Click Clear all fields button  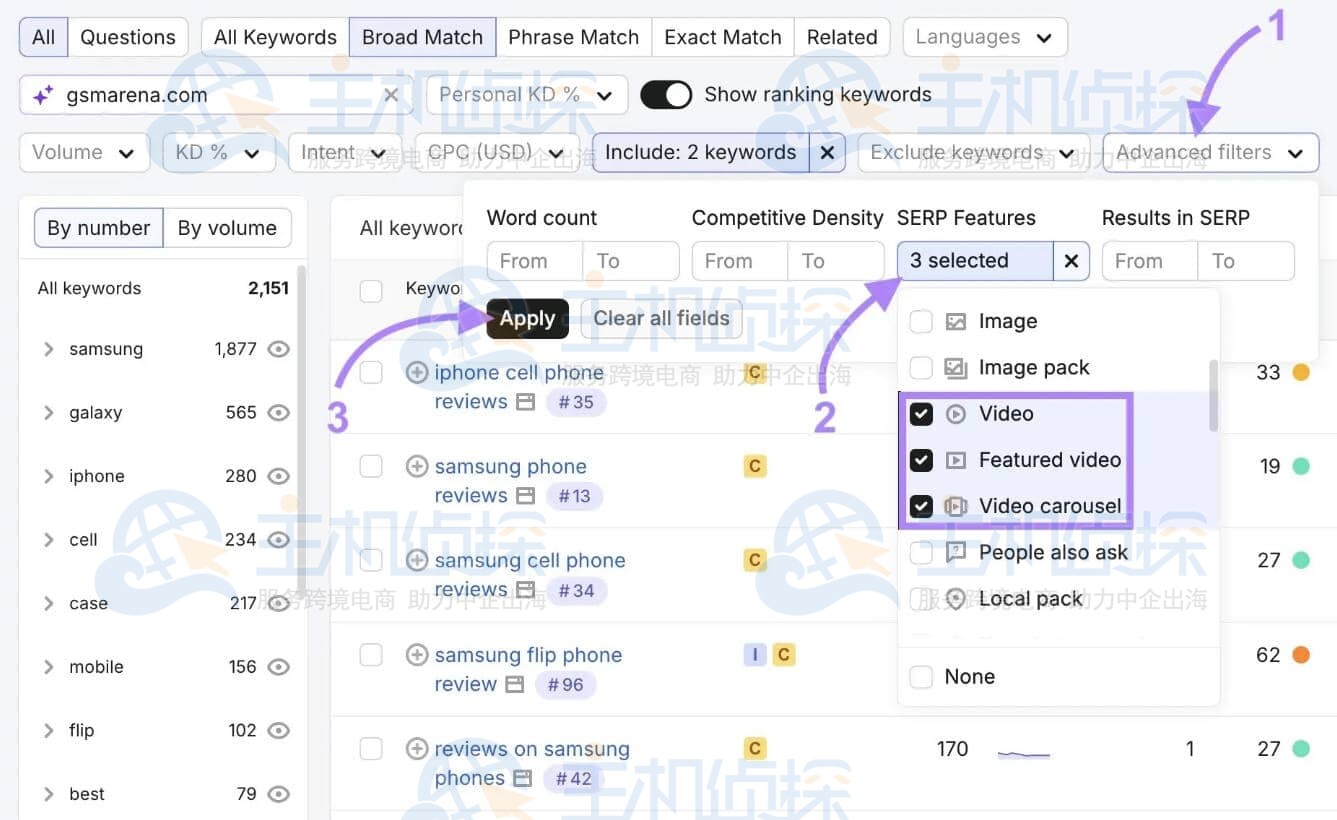pos(661,319)
